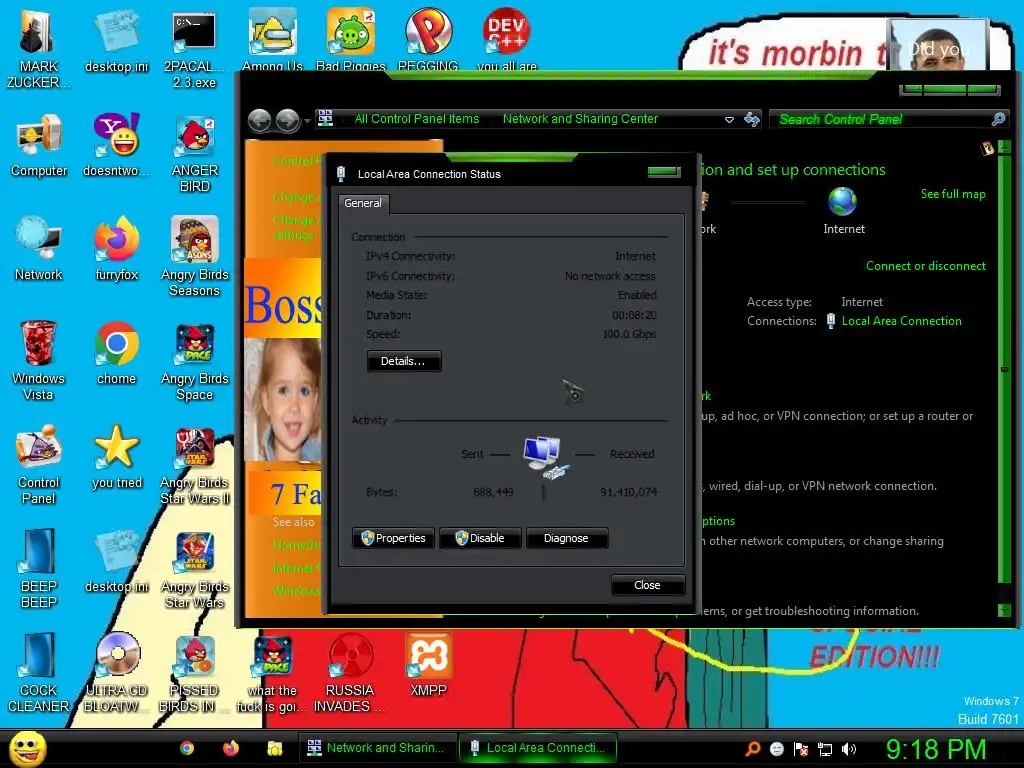Click 'Network and Sharing Center' breadcrumb
Viewport: 1024px width, 768px height.
point(580,119)
